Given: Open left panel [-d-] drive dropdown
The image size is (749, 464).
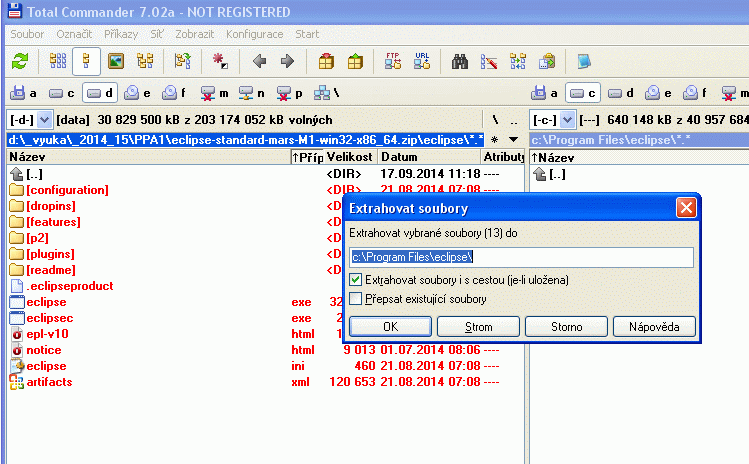Looking at the screenshot, I should click(x=44, y=119).
